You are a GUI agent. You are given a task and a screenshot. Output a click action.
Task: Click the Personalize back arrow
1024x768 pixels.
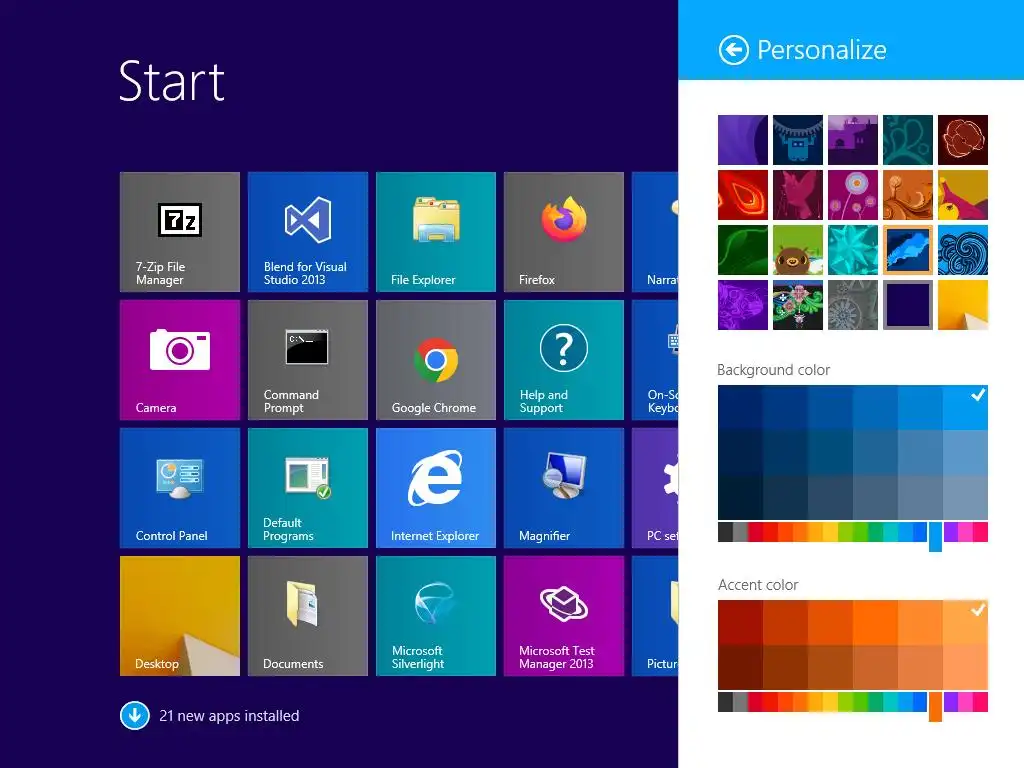tap(733, 50)
